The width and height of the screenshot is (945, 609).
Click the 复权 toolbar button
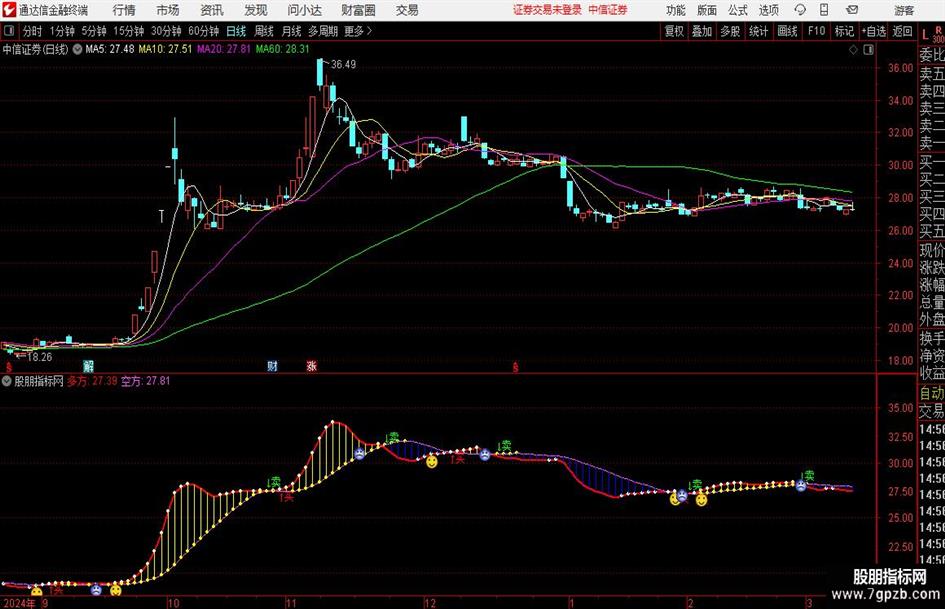pyautogui.click(x=674, y=31)
